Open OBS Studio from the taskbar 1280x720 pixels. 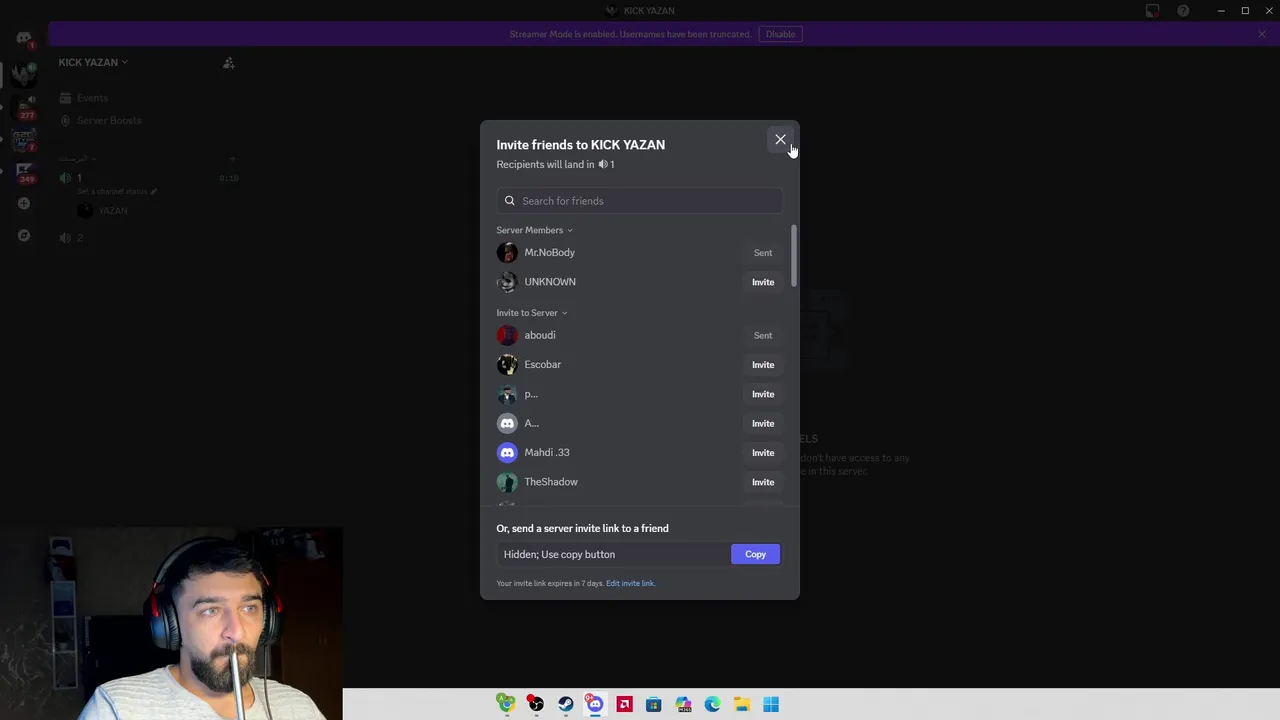click(536, 705)
